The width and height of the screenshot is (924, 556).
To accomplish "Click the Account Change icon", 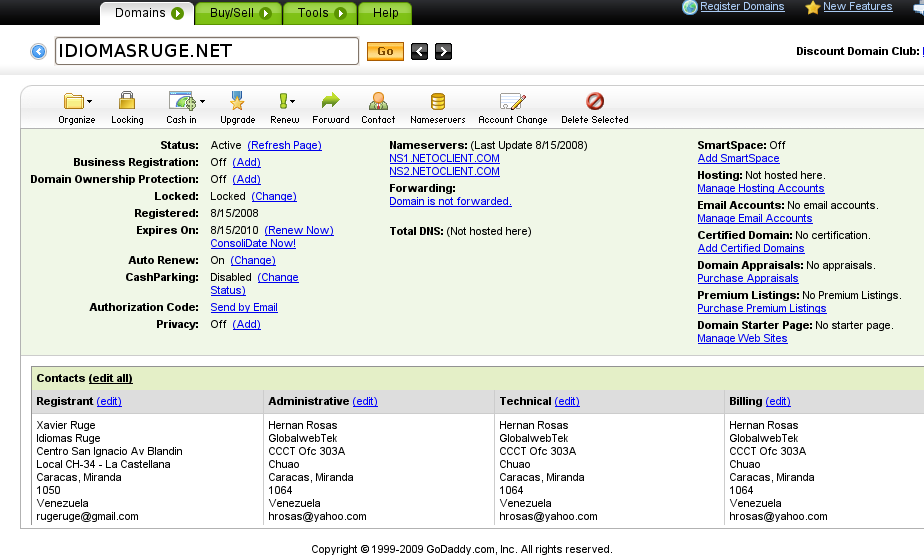I will [512, 101].
